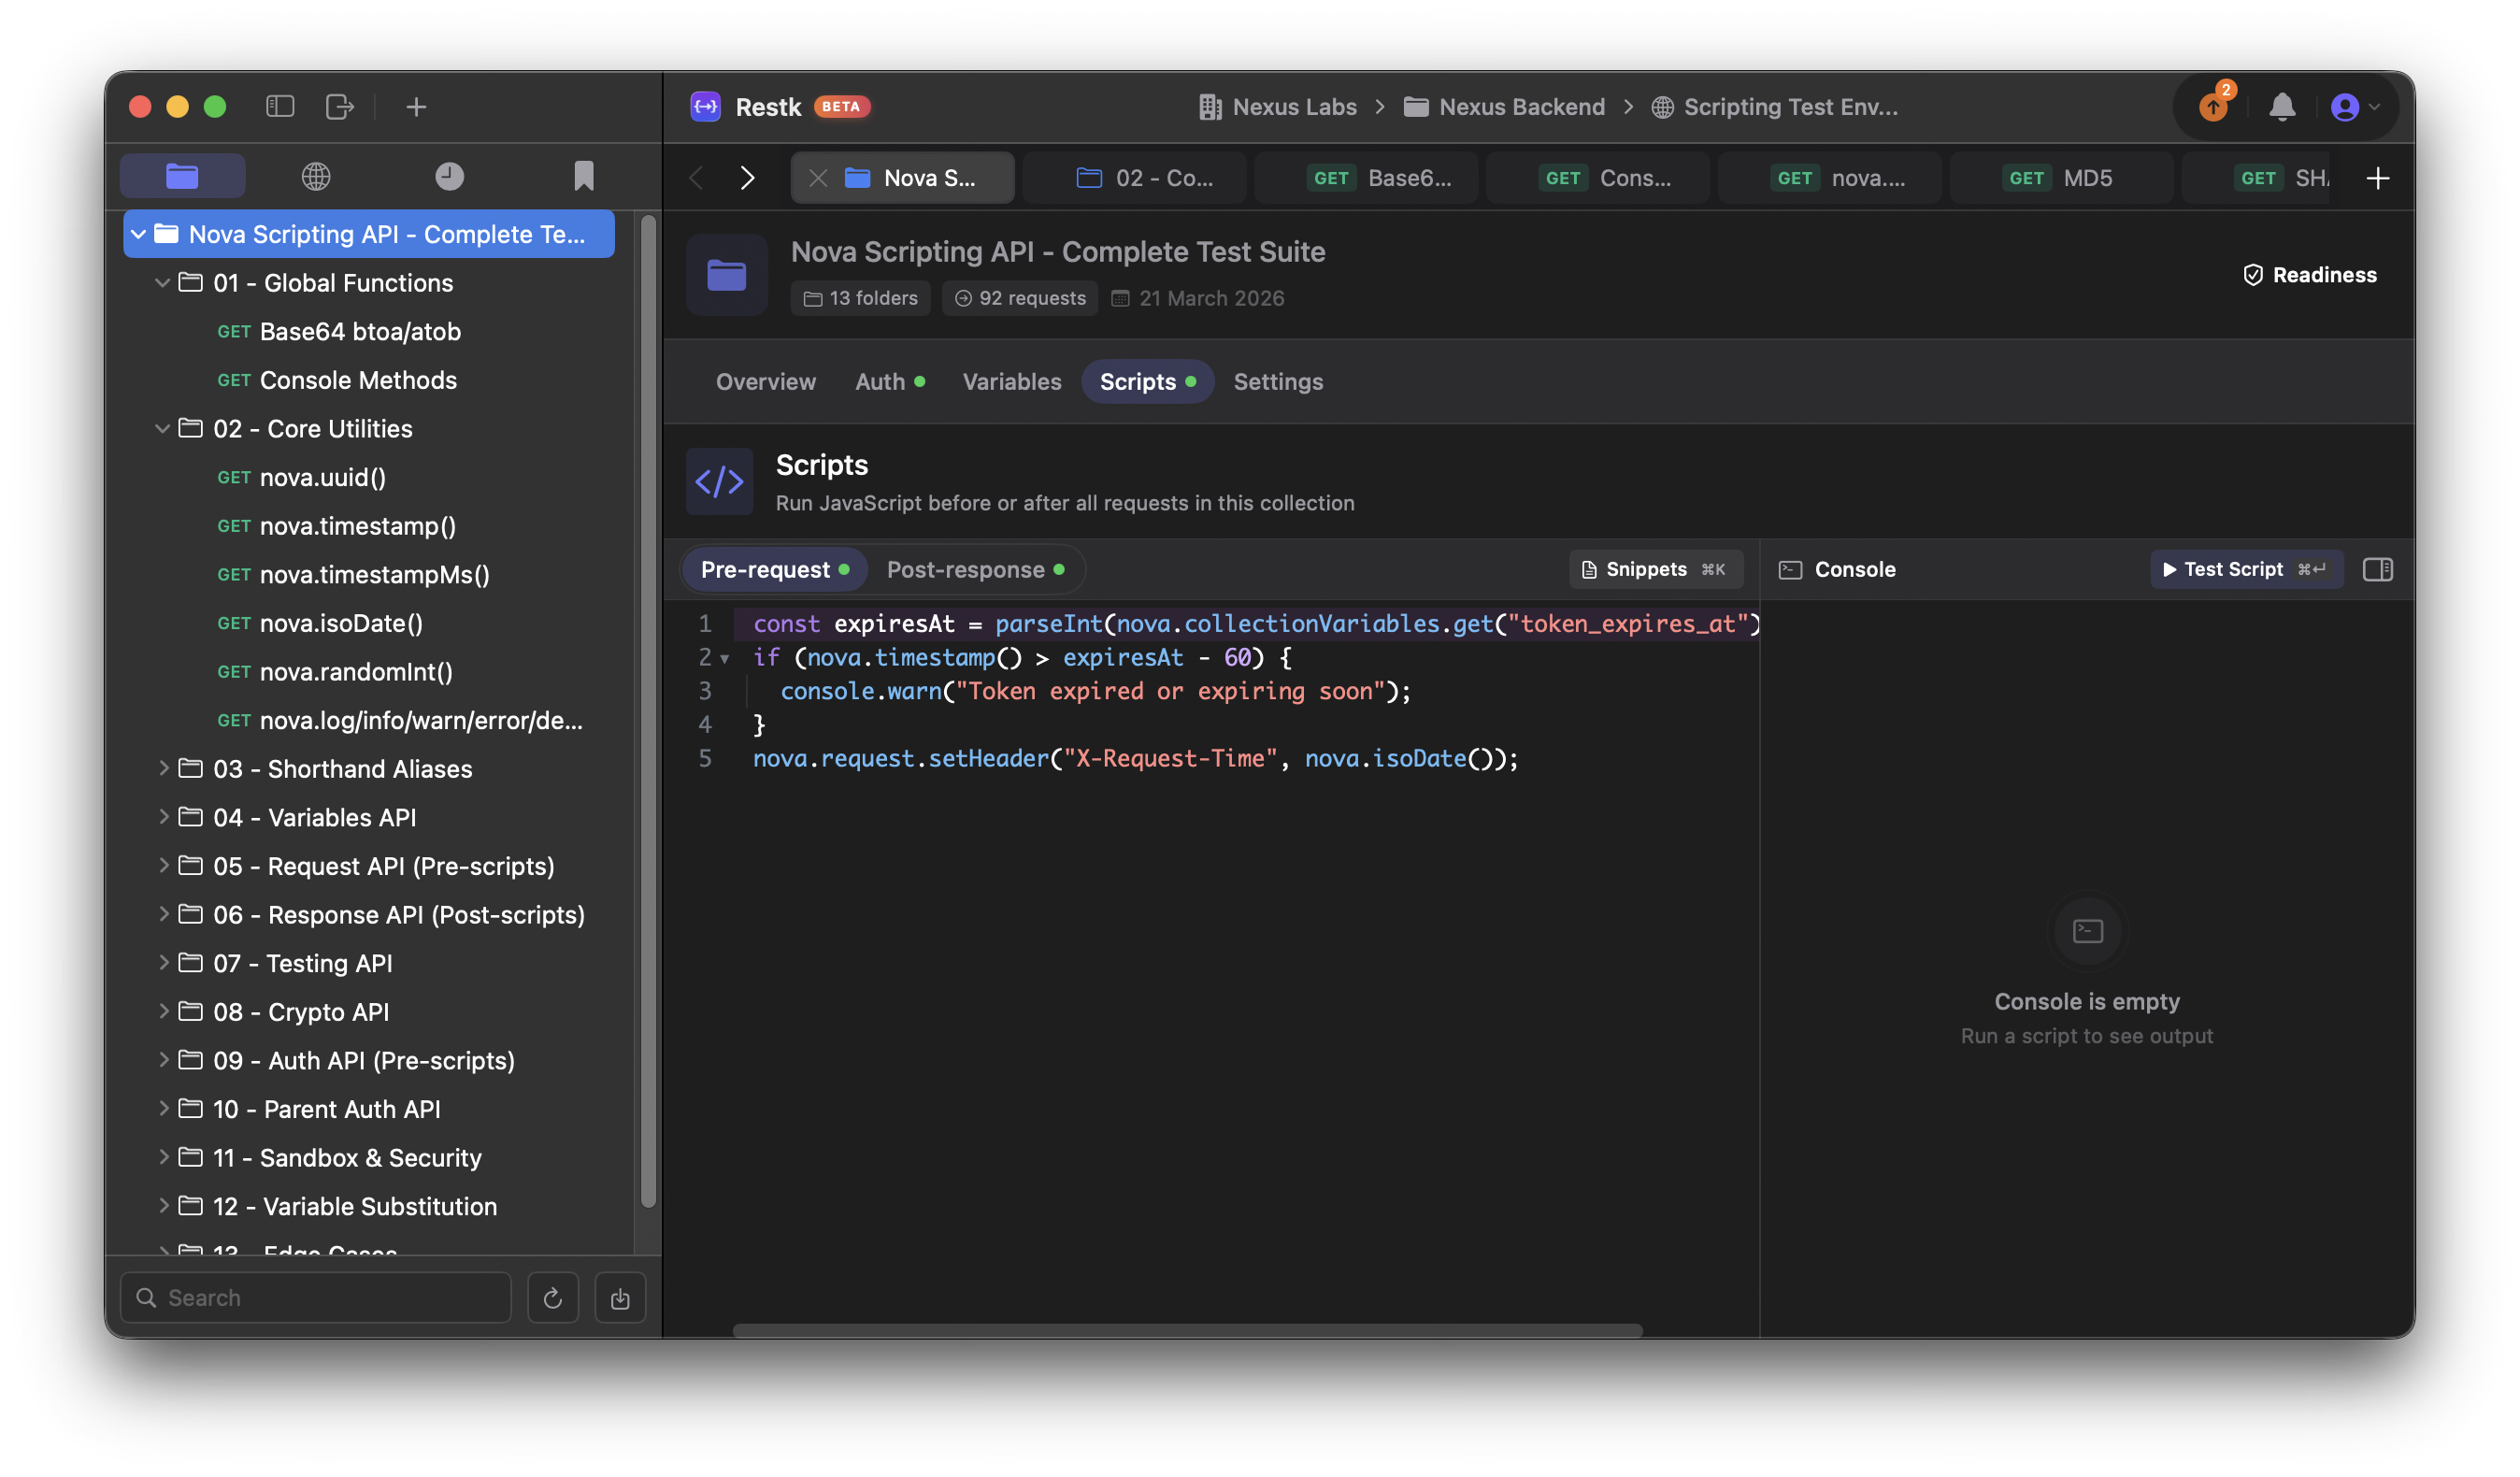Click the Console terminal icon
The height and width of the screenshot is (1477, 2520).
point(1790,569)
